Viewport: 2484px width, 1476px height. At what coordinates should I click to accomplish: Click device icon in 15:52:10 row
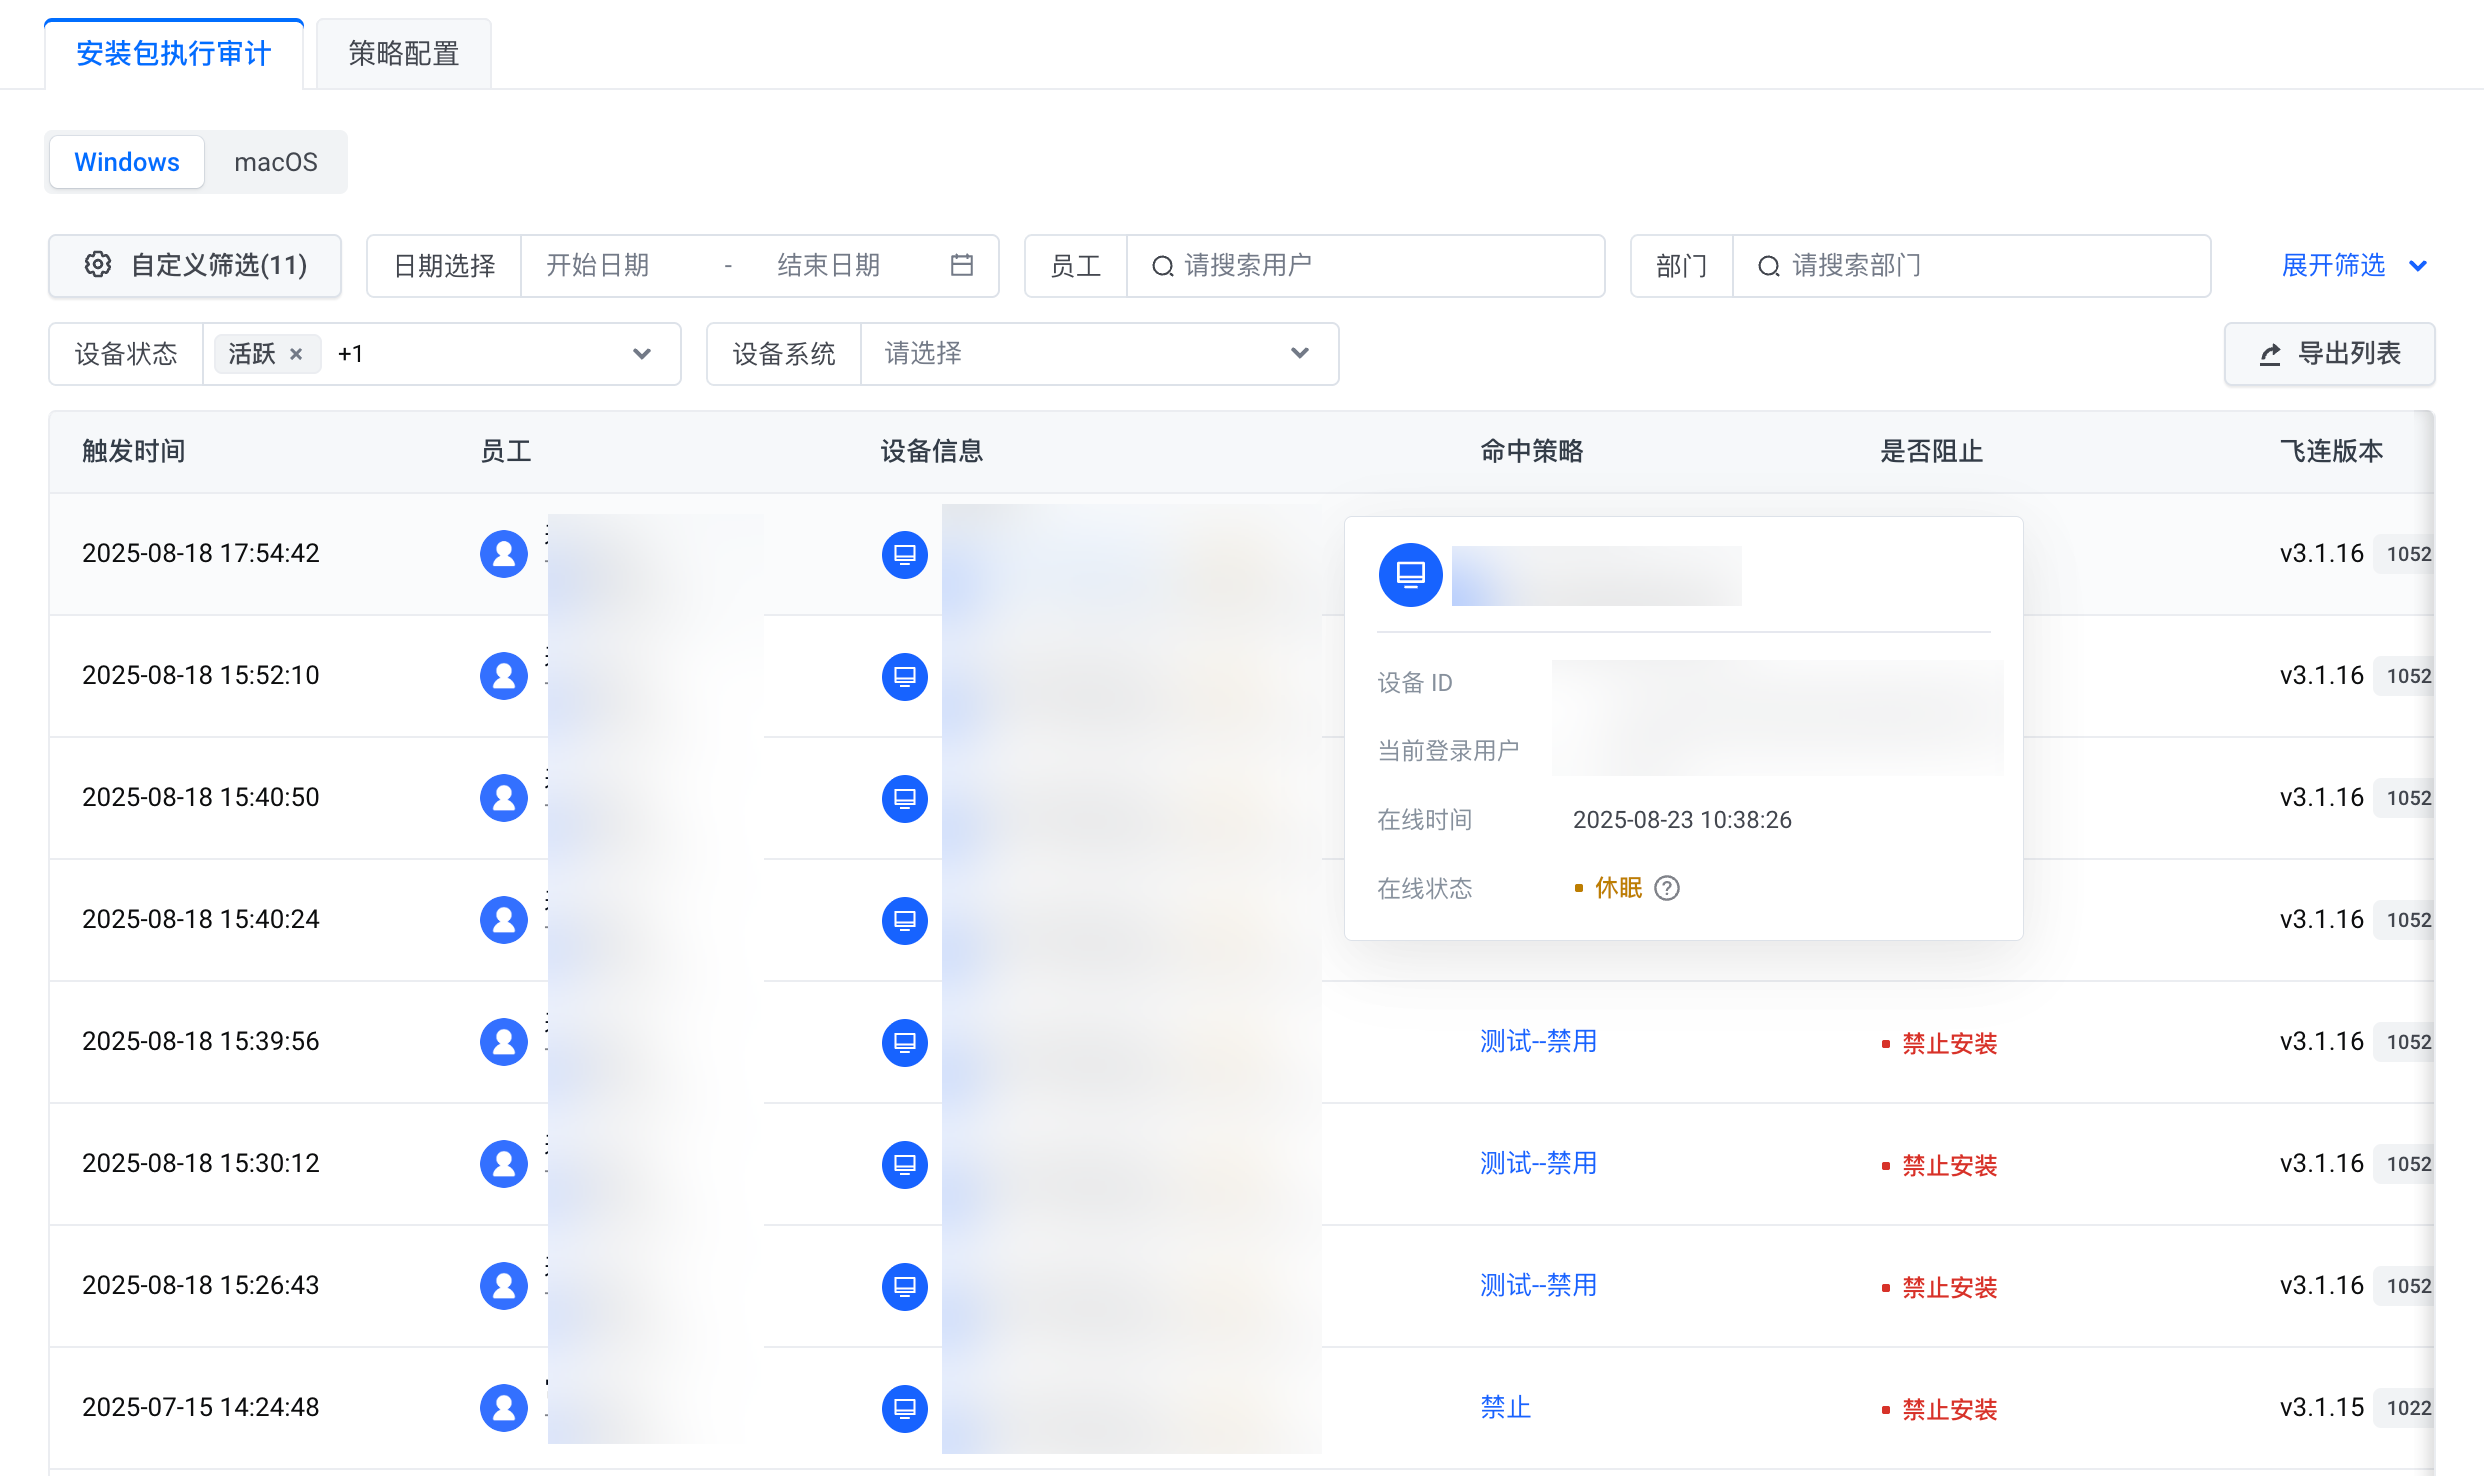pyautogui.click(x=904, y=676)
